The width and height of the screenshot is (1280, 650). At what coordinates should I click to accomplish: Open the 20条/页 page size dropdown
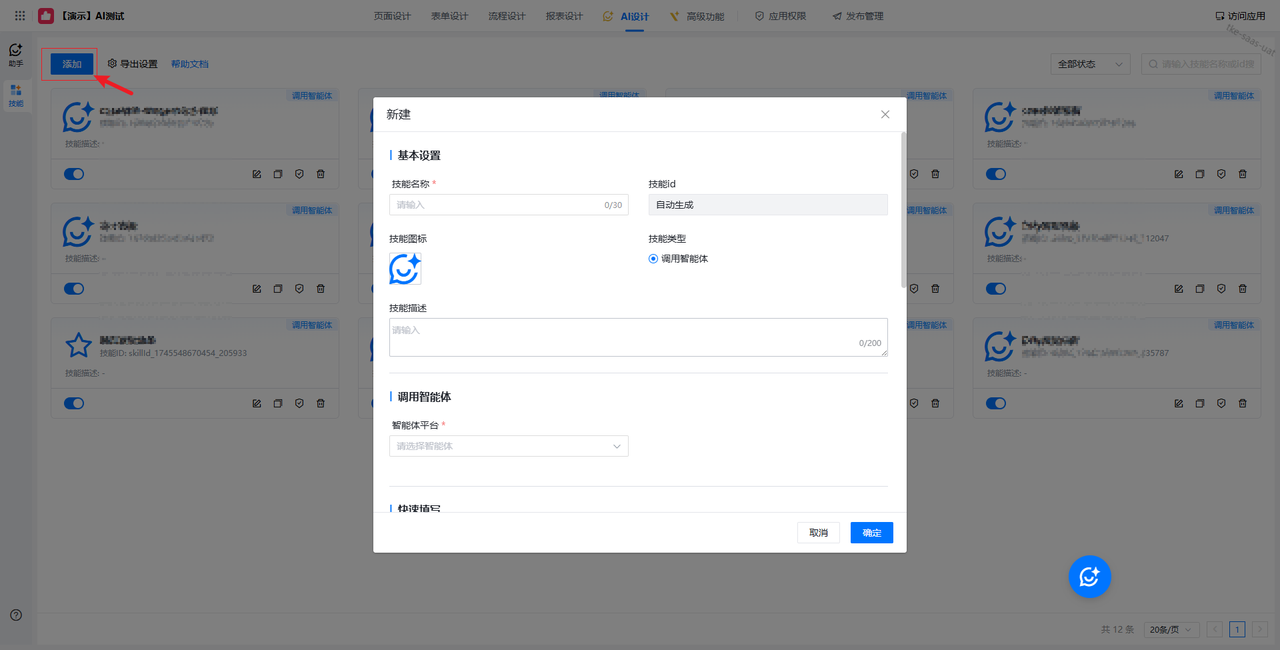click(x=1171, y=630)
